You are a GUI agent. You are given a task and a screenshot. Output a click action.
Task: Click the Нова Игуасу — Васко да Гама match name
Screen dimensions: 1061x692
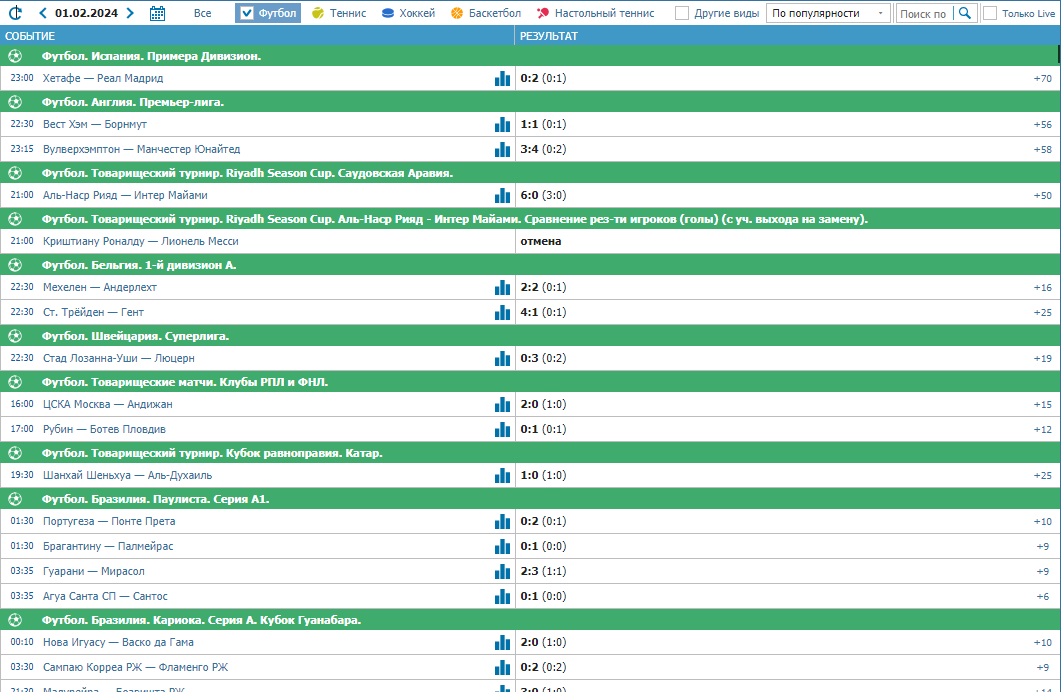[x=118, y=643]
